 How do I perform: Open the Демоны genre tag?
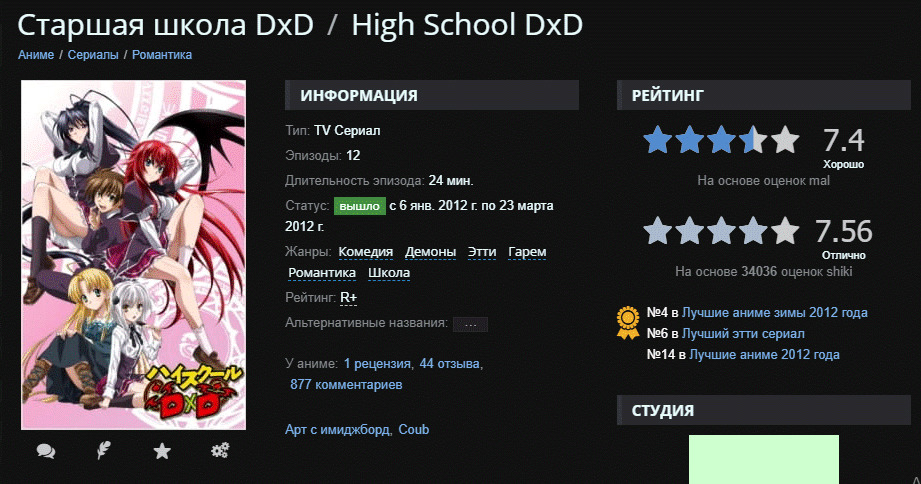tap(431, 252)
